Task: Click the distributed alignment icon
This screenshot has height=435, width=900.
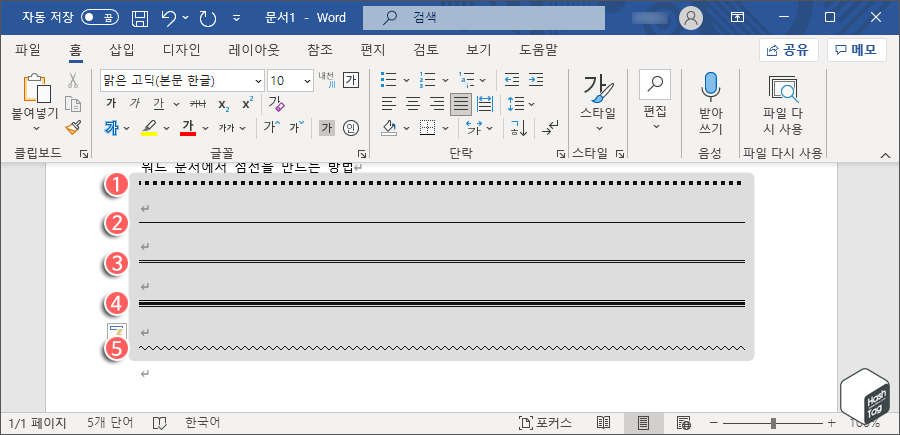Action: [485, 104]
